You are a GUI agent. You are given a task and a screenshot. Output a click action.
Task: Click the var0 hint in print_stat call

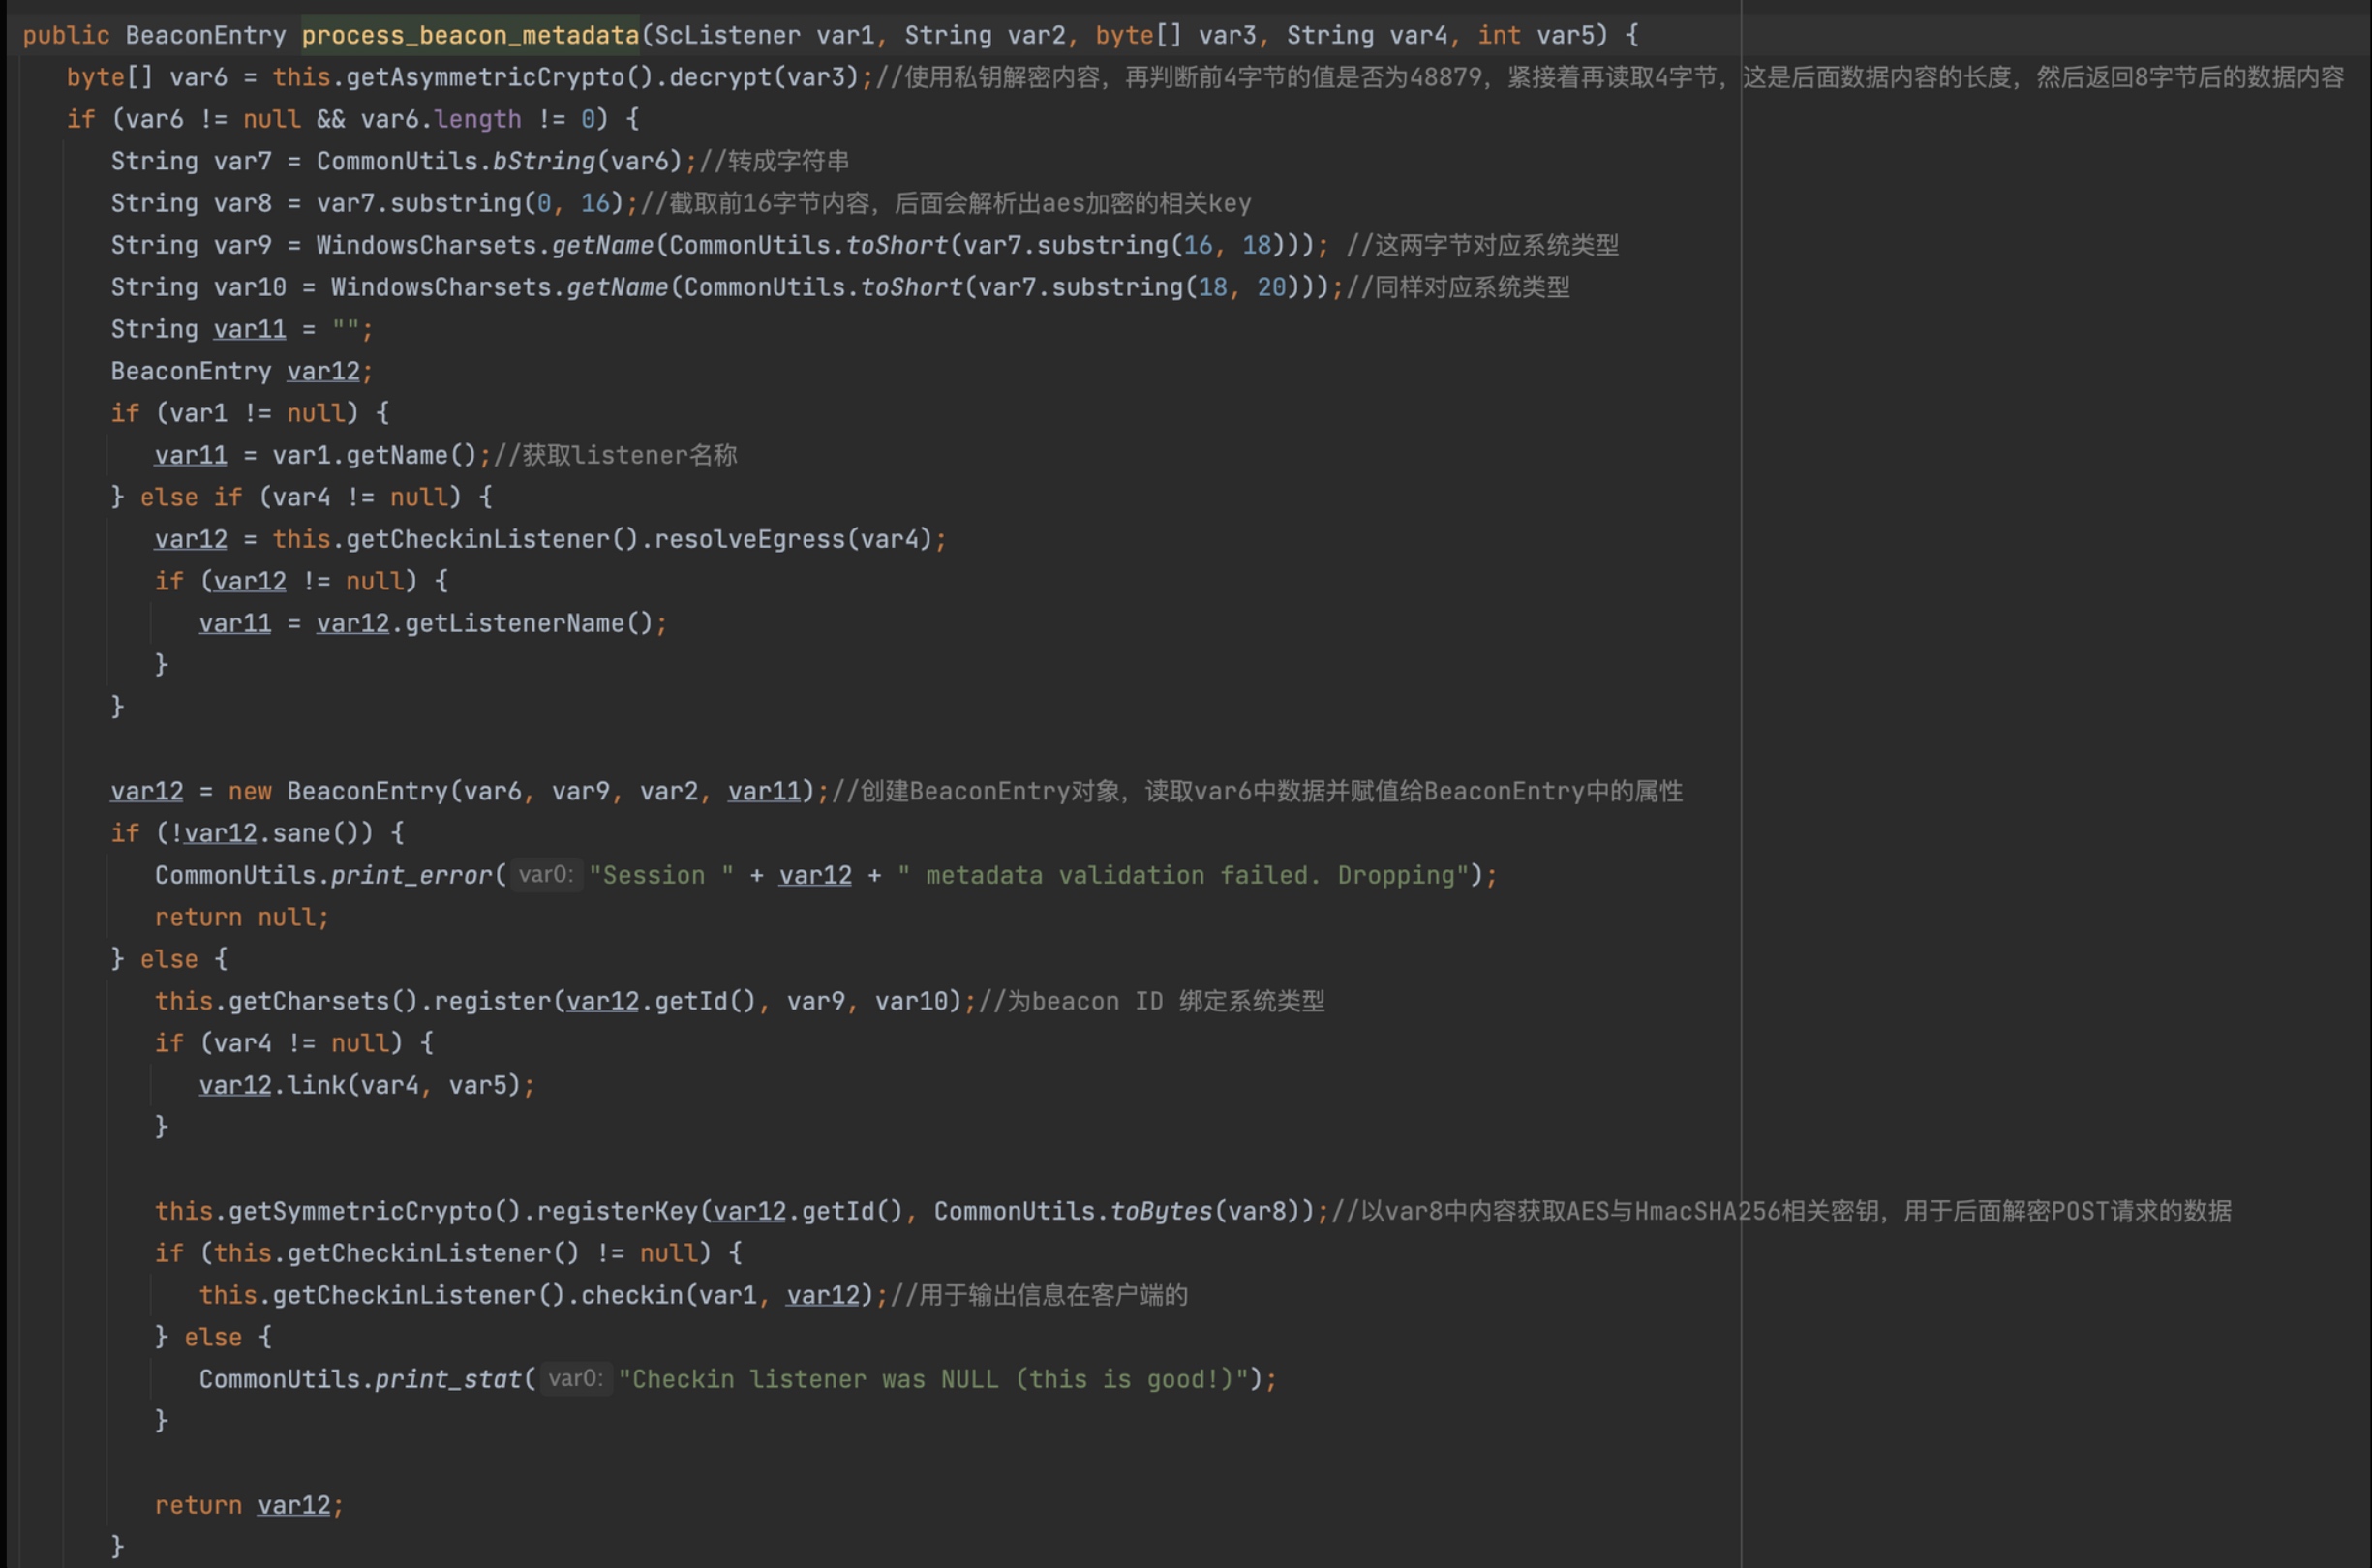[576, 1379]
